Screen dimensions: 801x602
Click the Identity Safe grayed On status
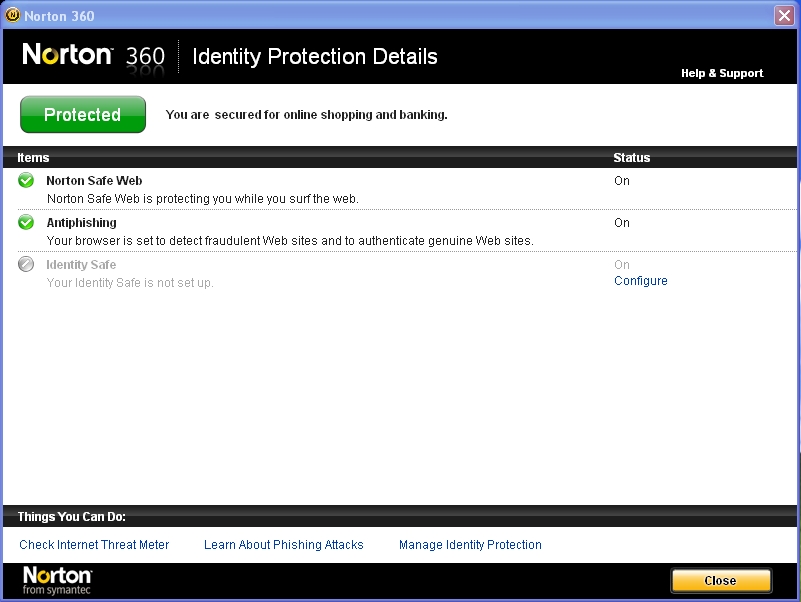(x=622, y=265)
